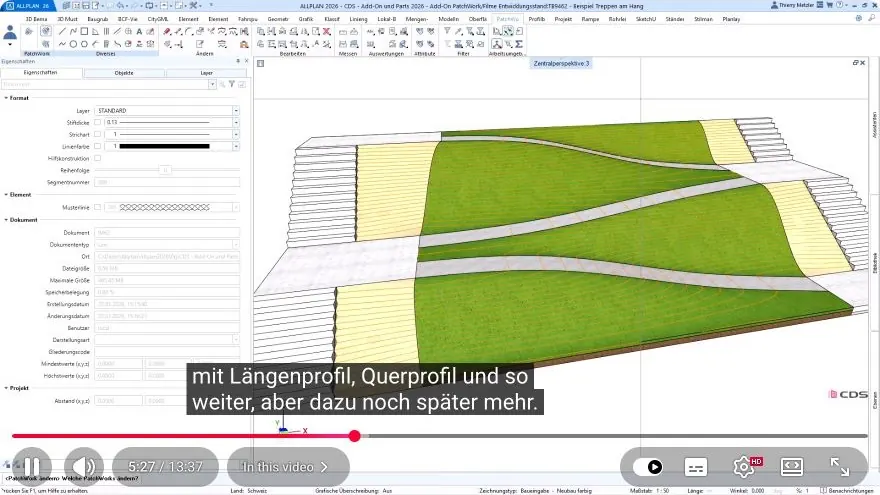Open the properties search dropdown arrow
Image resolution: width=880 pixels, height=495 pixels.
[x=212, y=84]
